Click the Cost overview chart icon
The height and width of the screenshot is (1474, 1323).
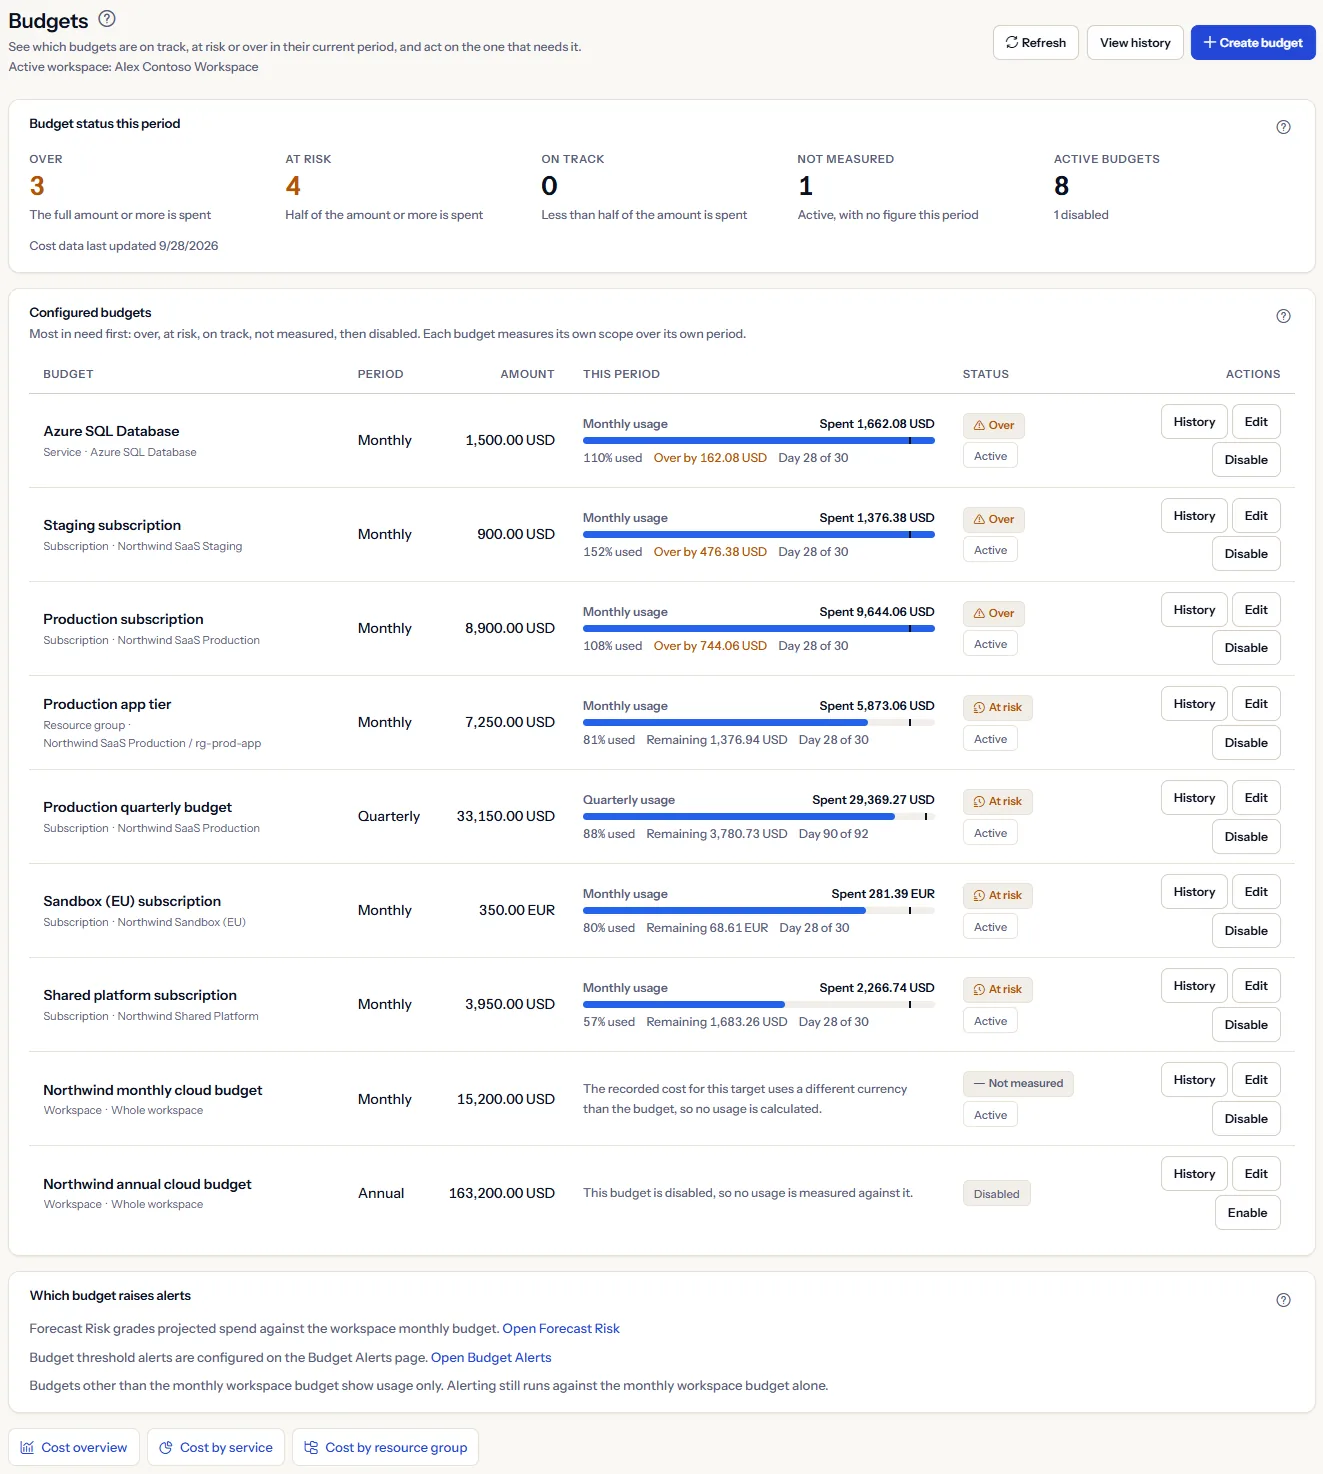pyautogui.click(x=27, y=1447)
